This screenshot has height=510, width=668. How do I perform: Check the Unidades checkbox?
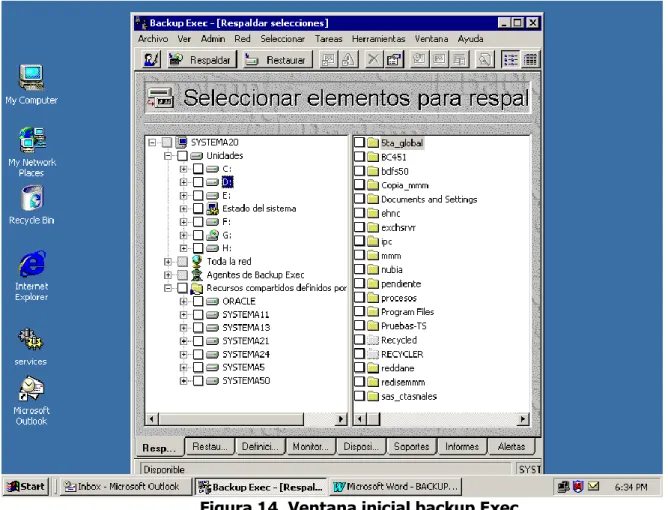tap(182, 156)
